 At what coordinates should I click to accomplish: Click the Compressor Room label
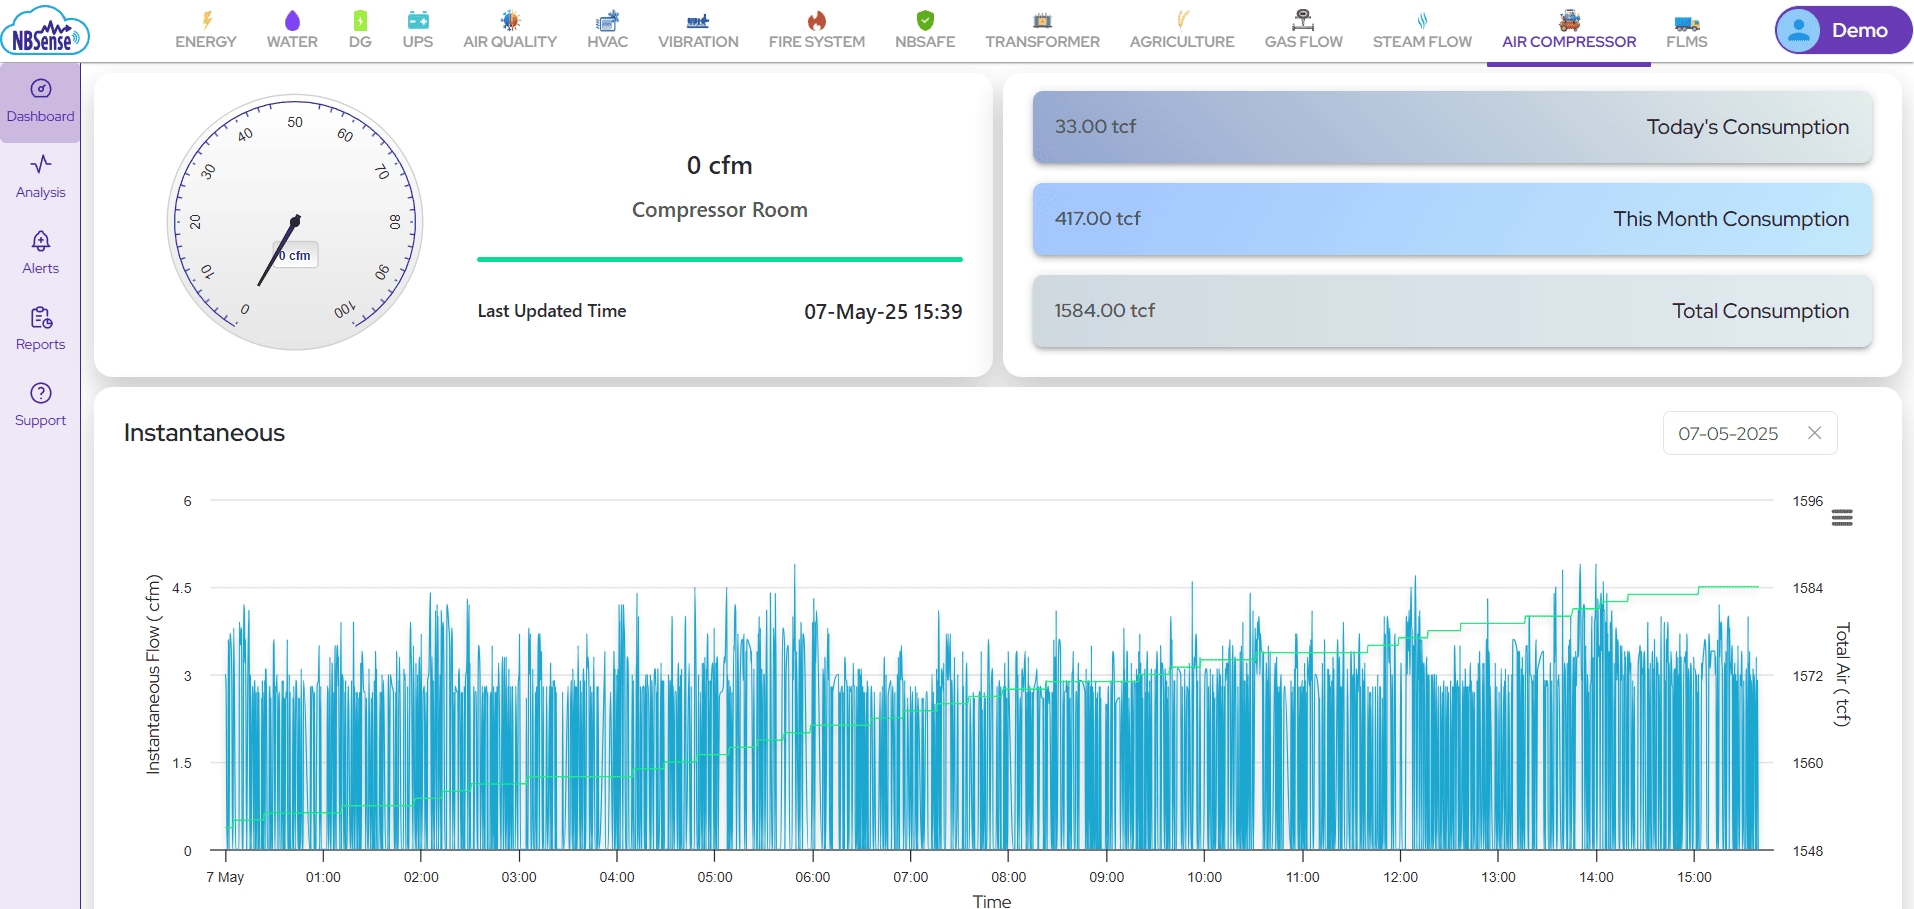[x=720, y=210]
